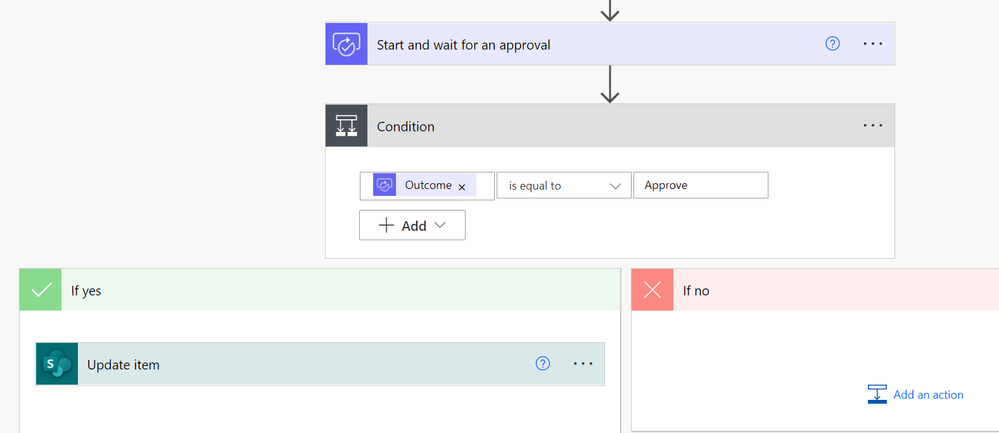Remove the Outcome token from condition
999x433 pixels.
pos(462,187)
